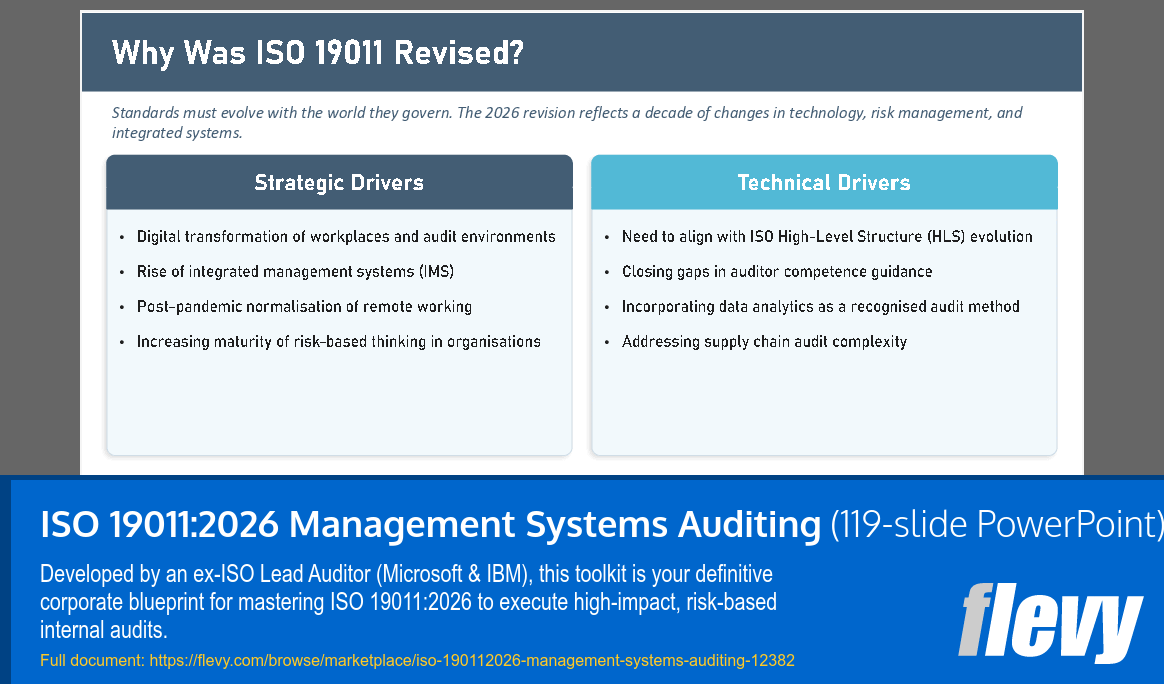Click the description 'Developed by an ex-ISO Lead Auditor'
The width and height of the screenshot is (1164, 684).
(408, 602)
